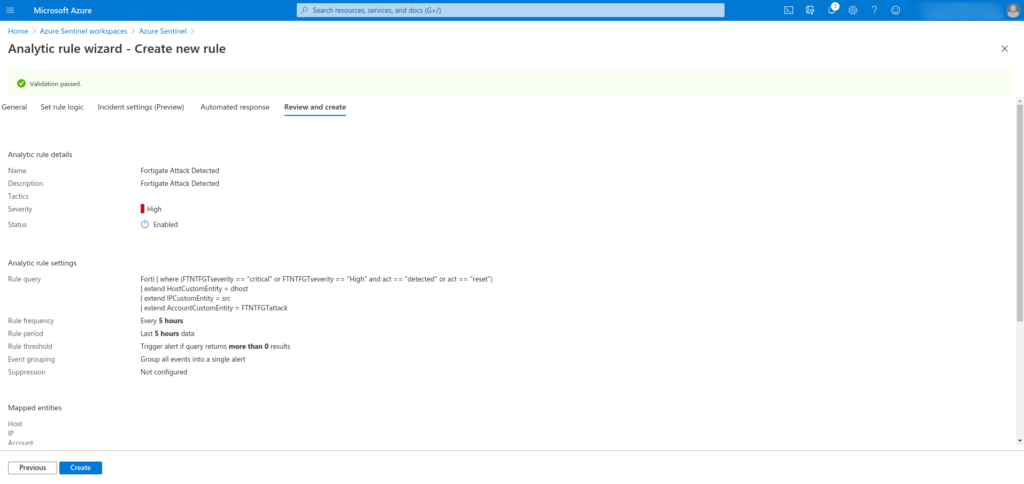Click the Enabled status text
Screen dimensions: 1024x484
165,224
